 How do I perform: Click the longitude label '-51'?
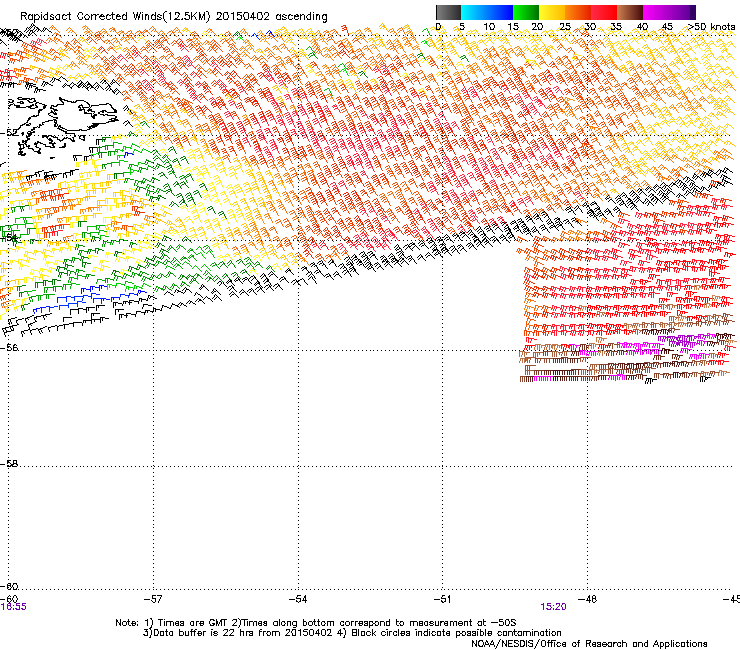(x=443, y=599)
